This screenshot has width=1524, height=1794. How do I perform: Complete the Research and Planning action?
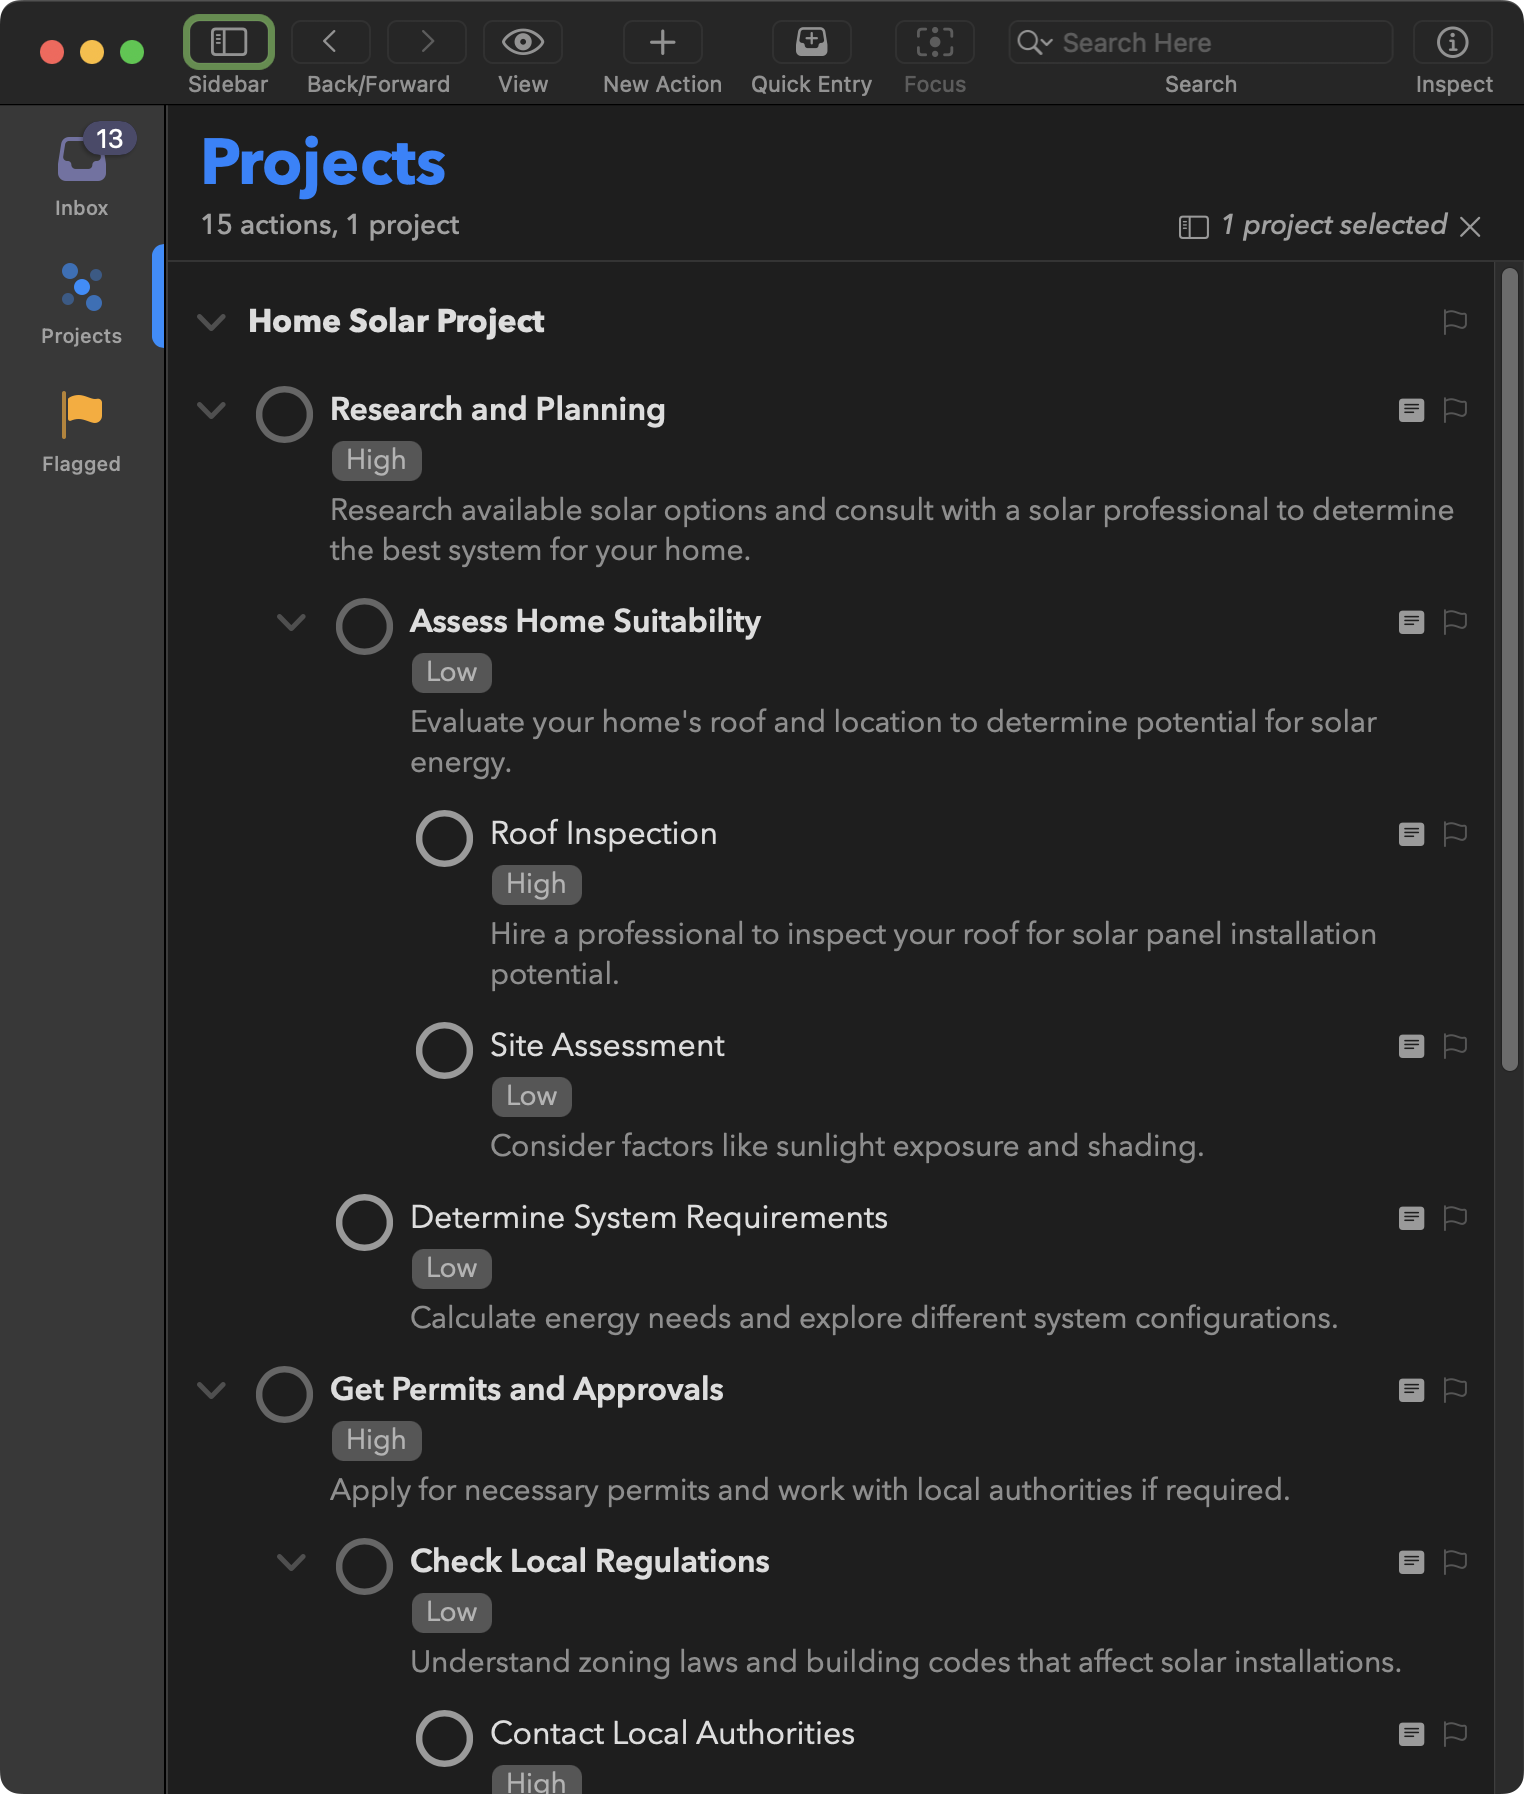tap(284, 414)
